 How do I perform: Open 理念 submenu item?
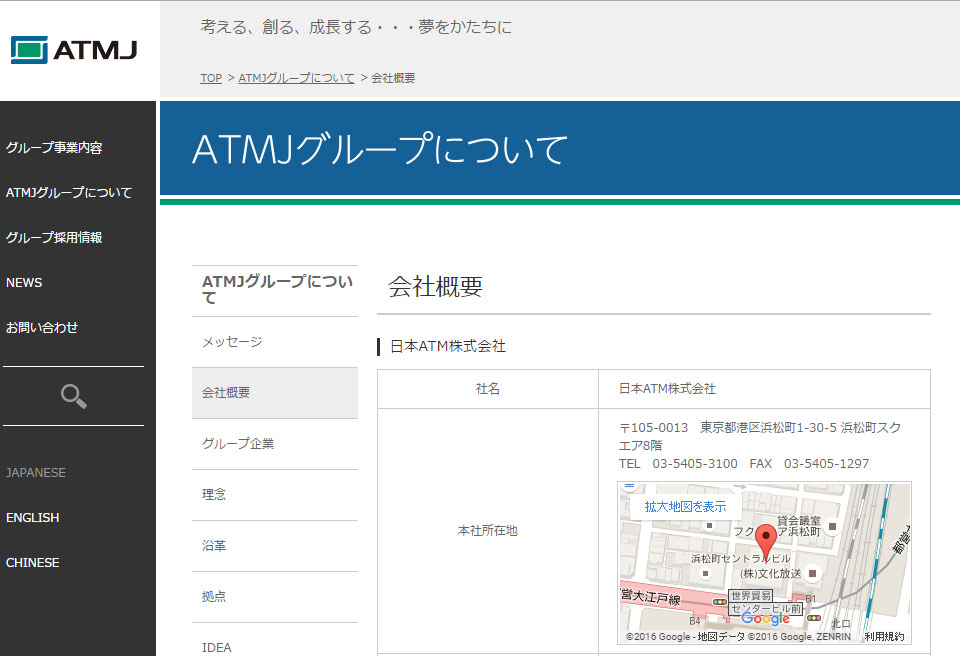[275, 495]
